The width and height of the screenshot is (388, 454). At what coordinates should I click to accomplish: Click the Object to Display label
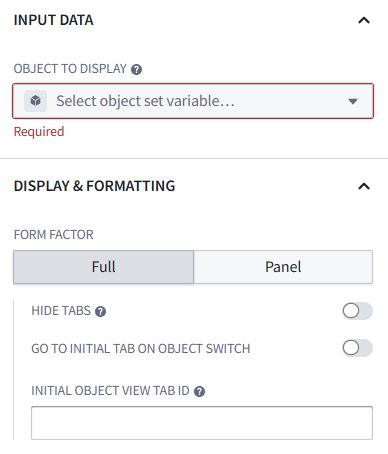[70, 69]
